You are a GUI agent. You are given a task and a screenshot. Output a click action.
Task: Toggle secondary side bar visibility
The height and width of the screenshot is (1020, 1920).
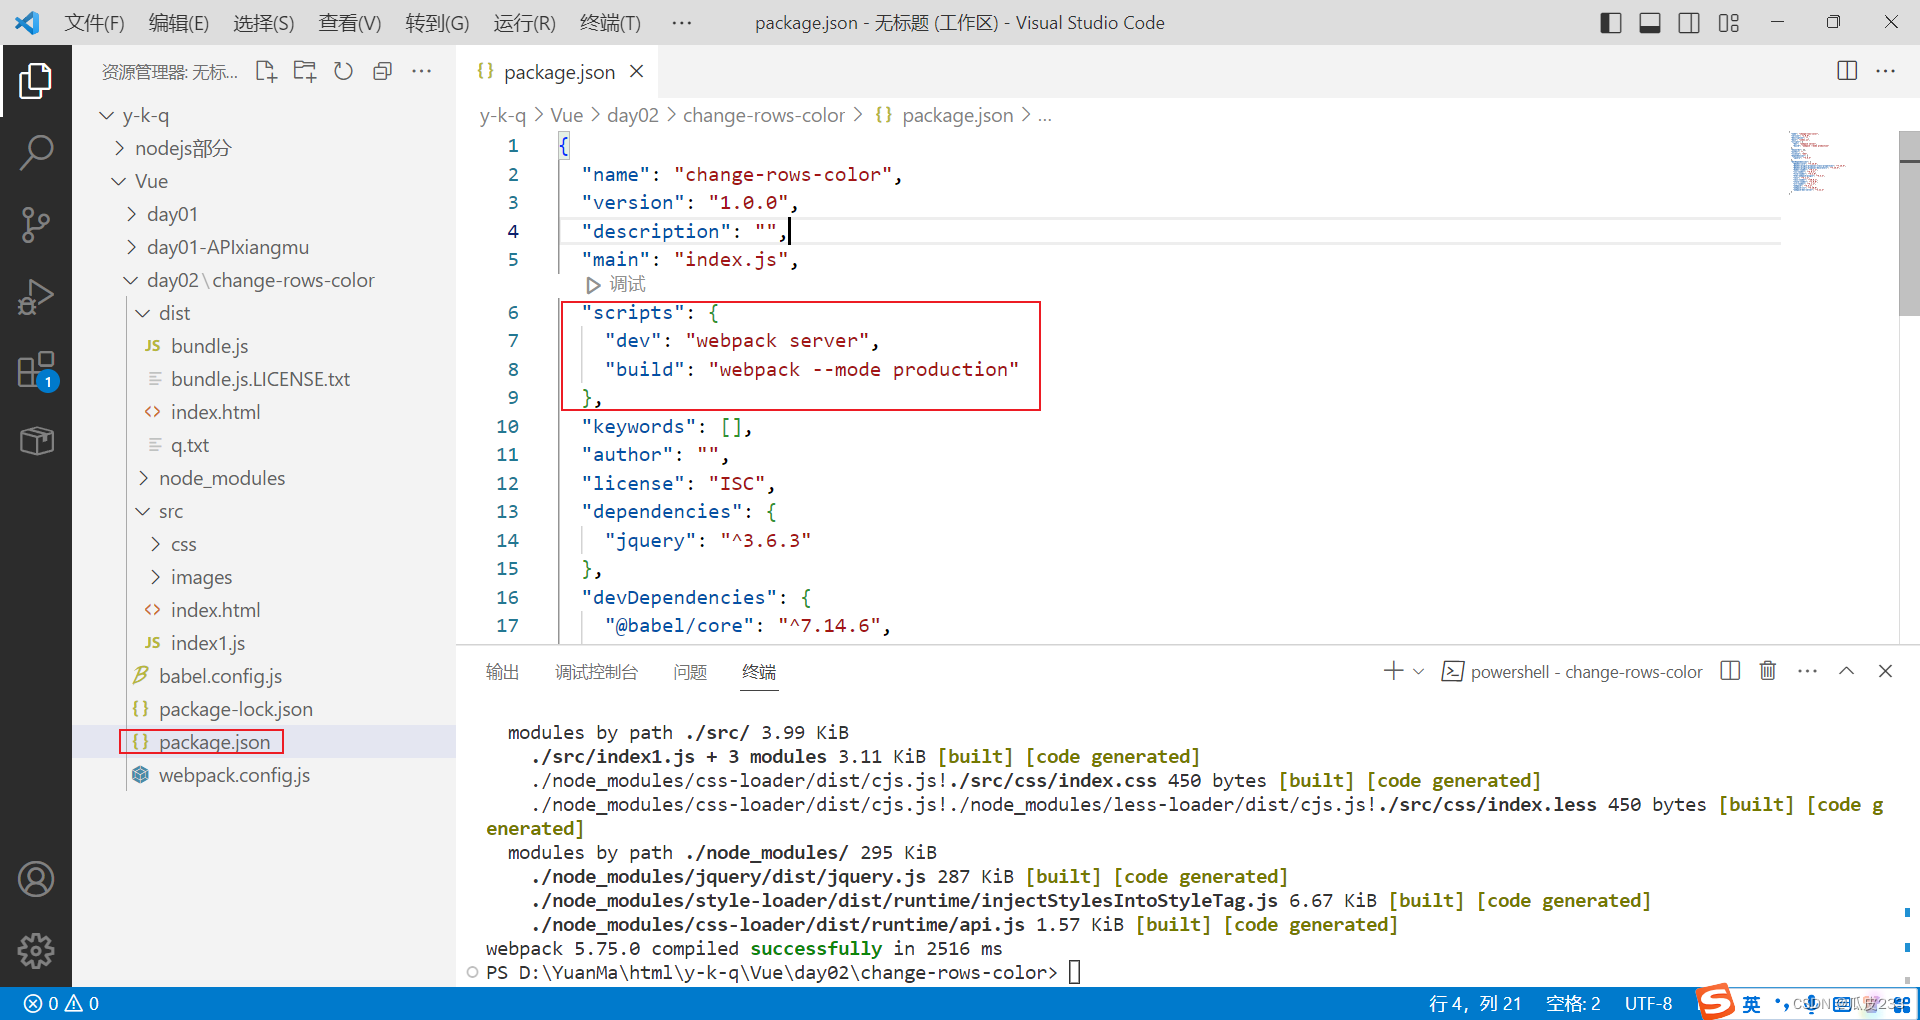(1689, 22)
